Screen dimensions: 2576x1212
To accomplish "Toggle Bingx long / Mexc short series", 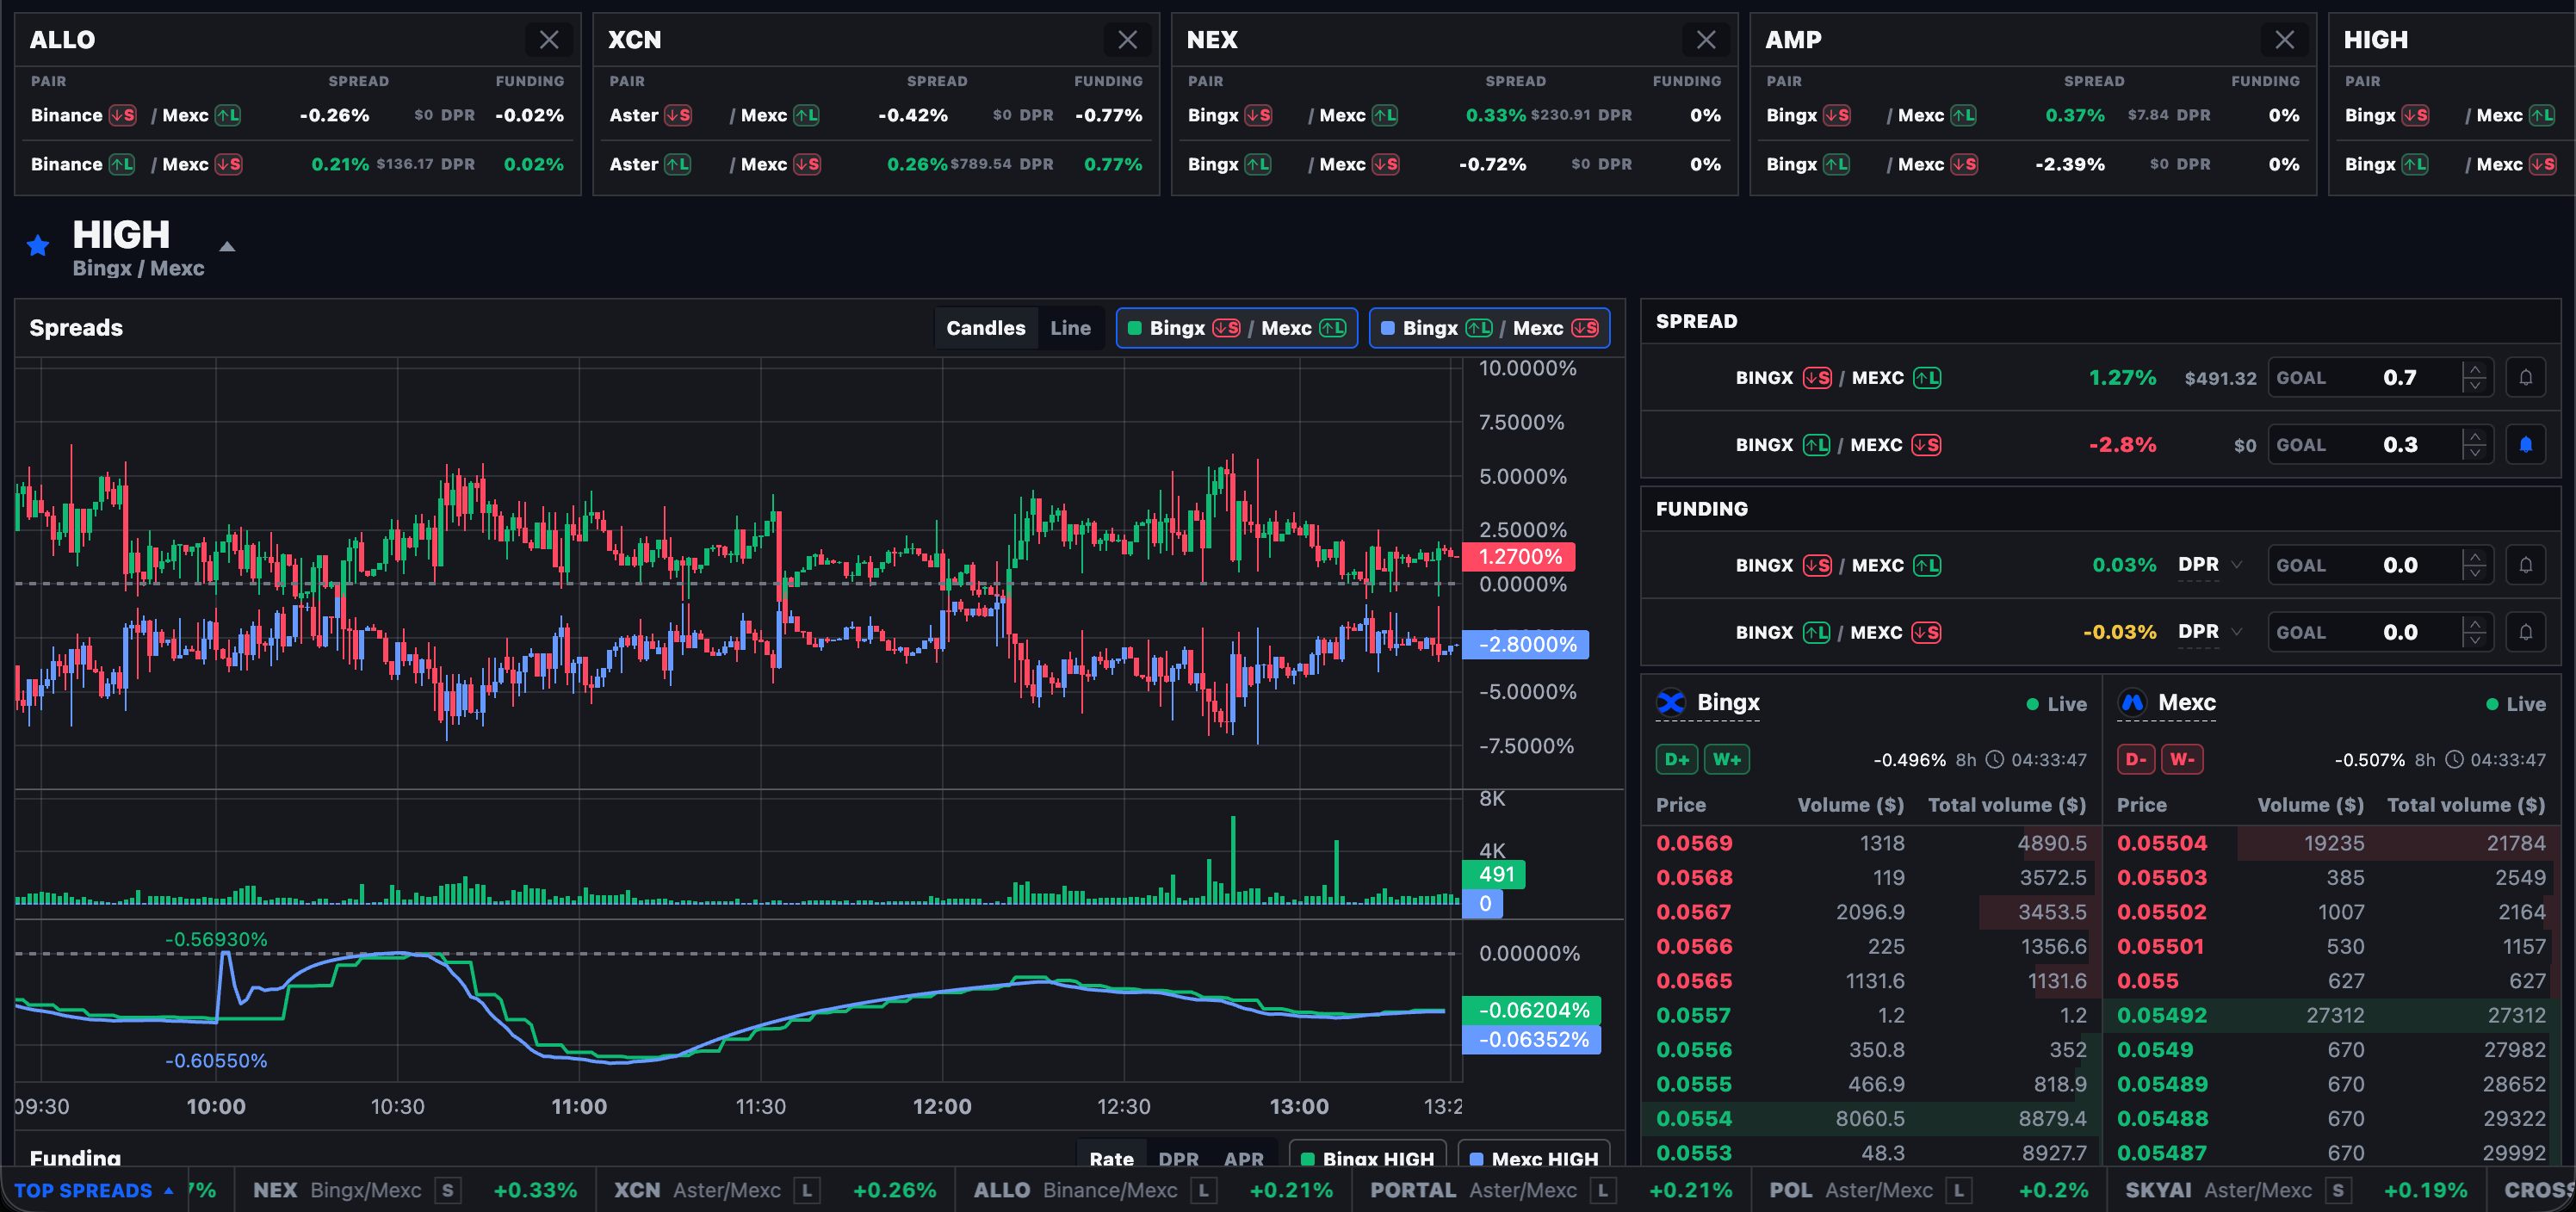I will click(1489, 328).
